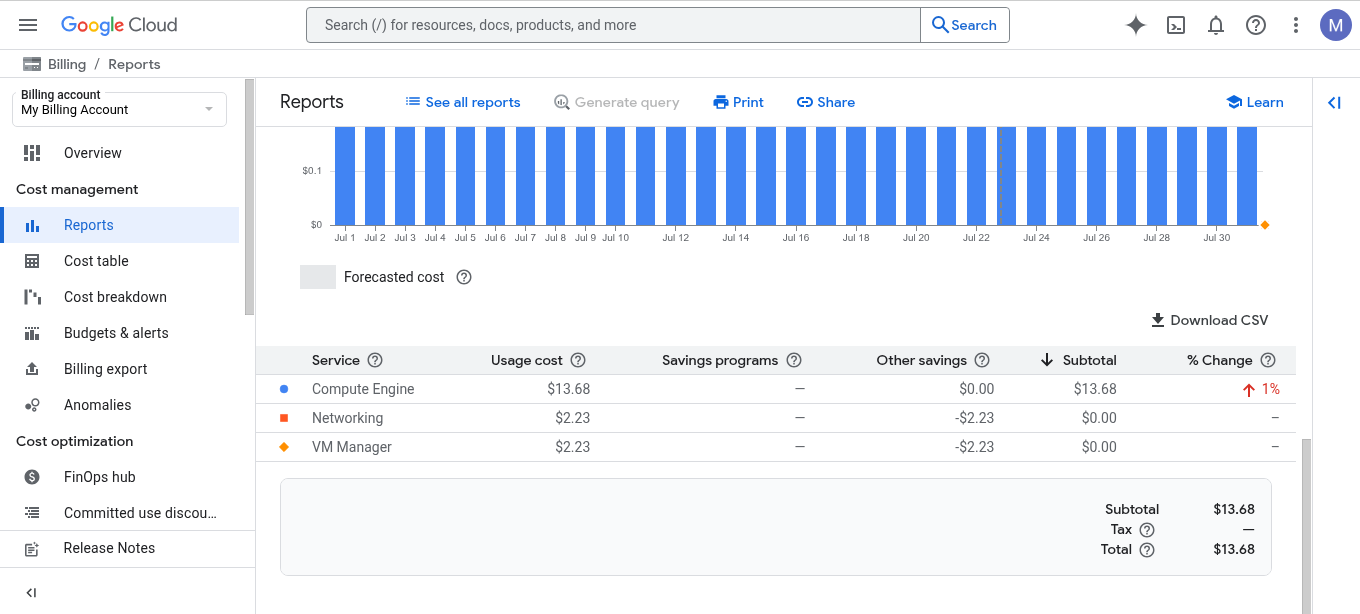
Task: Click help icon beside Usage cost header
Action: [578, 360]
